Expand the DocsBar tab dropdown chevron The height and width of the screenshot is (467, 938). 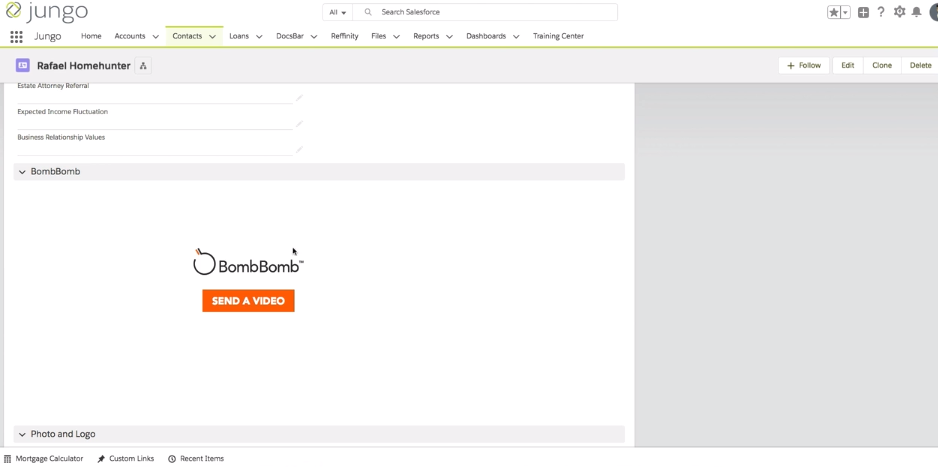(x=313, y=36)
